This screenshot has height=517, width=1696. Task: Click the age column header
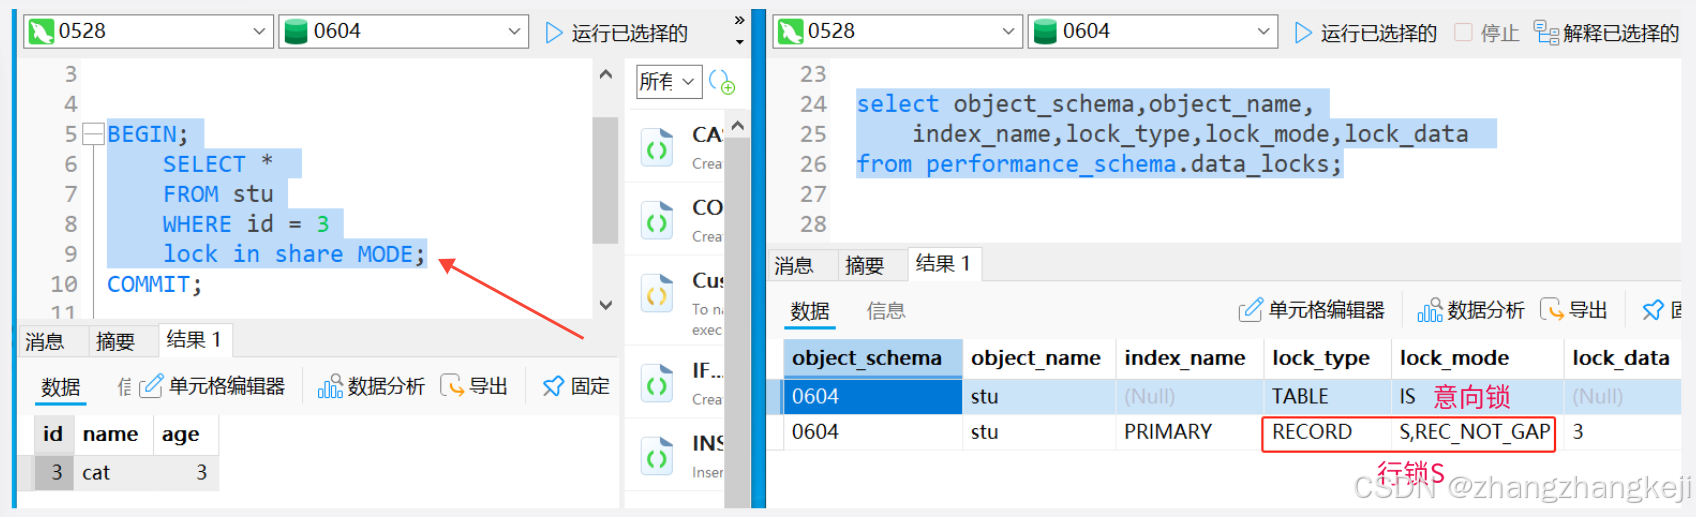pyautogui.click(x=185, y=434)
